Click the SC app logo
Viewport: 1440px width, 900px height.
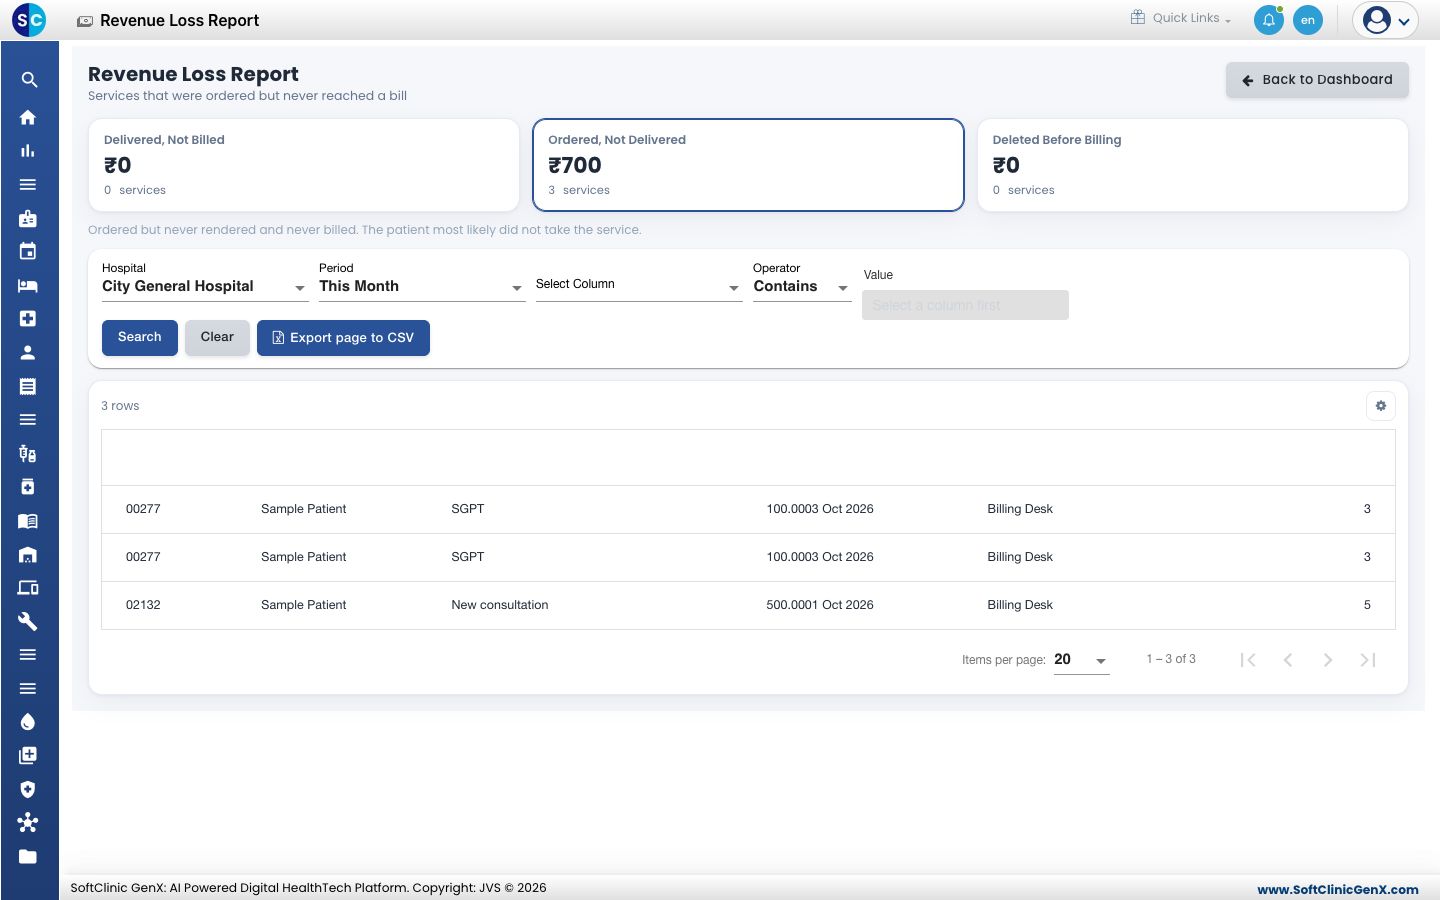(x=29, y=20)
